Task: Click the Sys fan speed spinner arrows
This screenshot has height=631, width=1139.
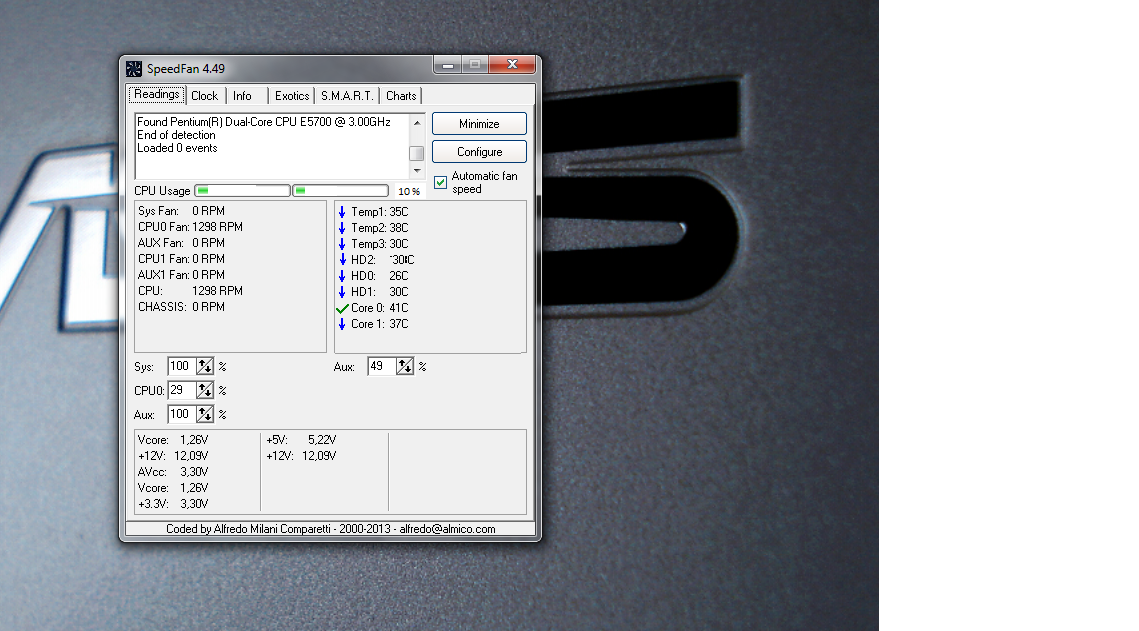Action: click(x=205, y=367)
